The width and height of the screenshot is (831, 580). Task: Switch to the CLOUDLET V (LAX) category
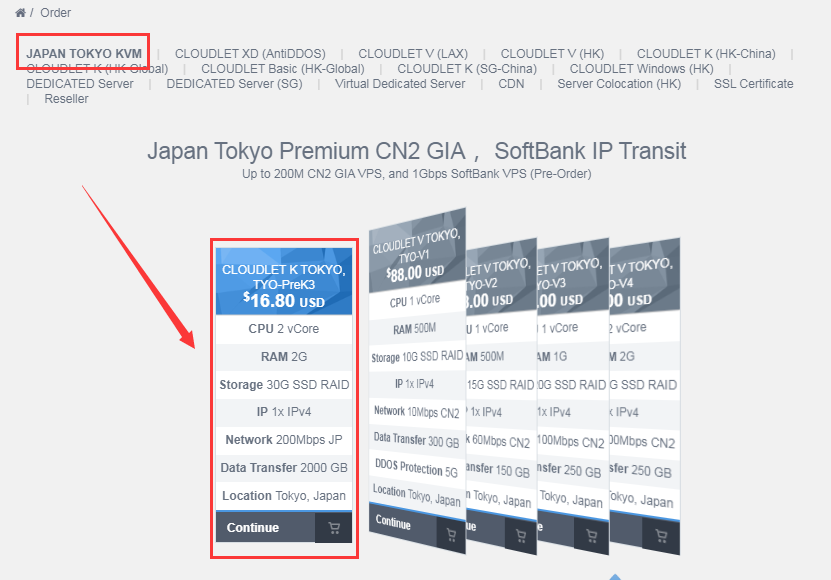point(413,54)
